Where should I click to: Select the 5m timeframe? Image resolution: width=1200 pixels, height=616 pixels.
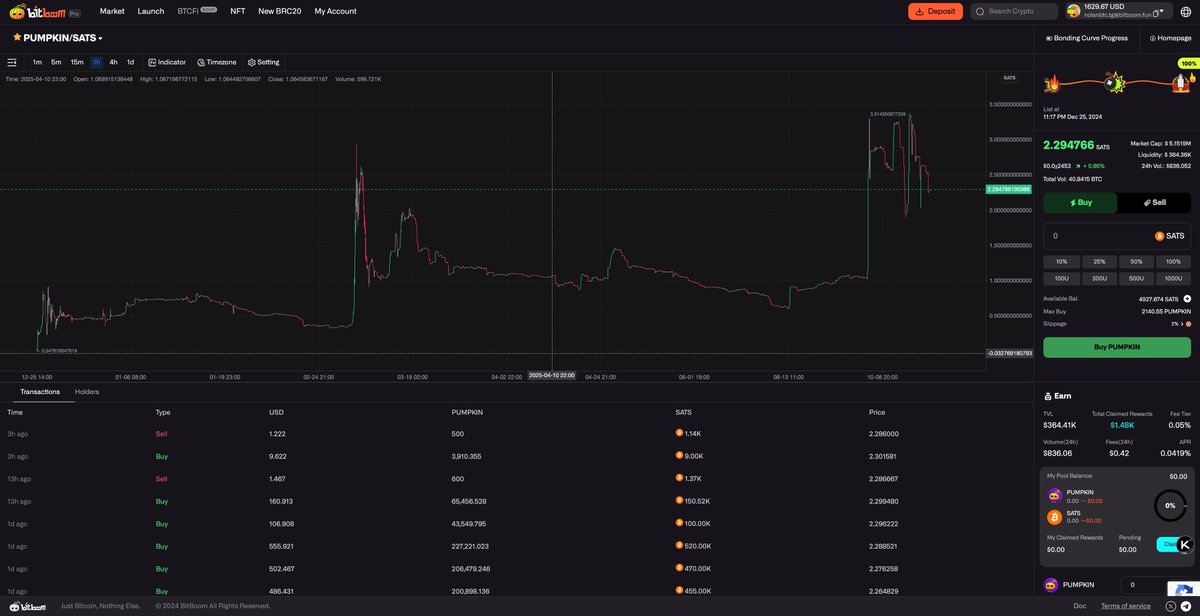(x=56, y=62)
